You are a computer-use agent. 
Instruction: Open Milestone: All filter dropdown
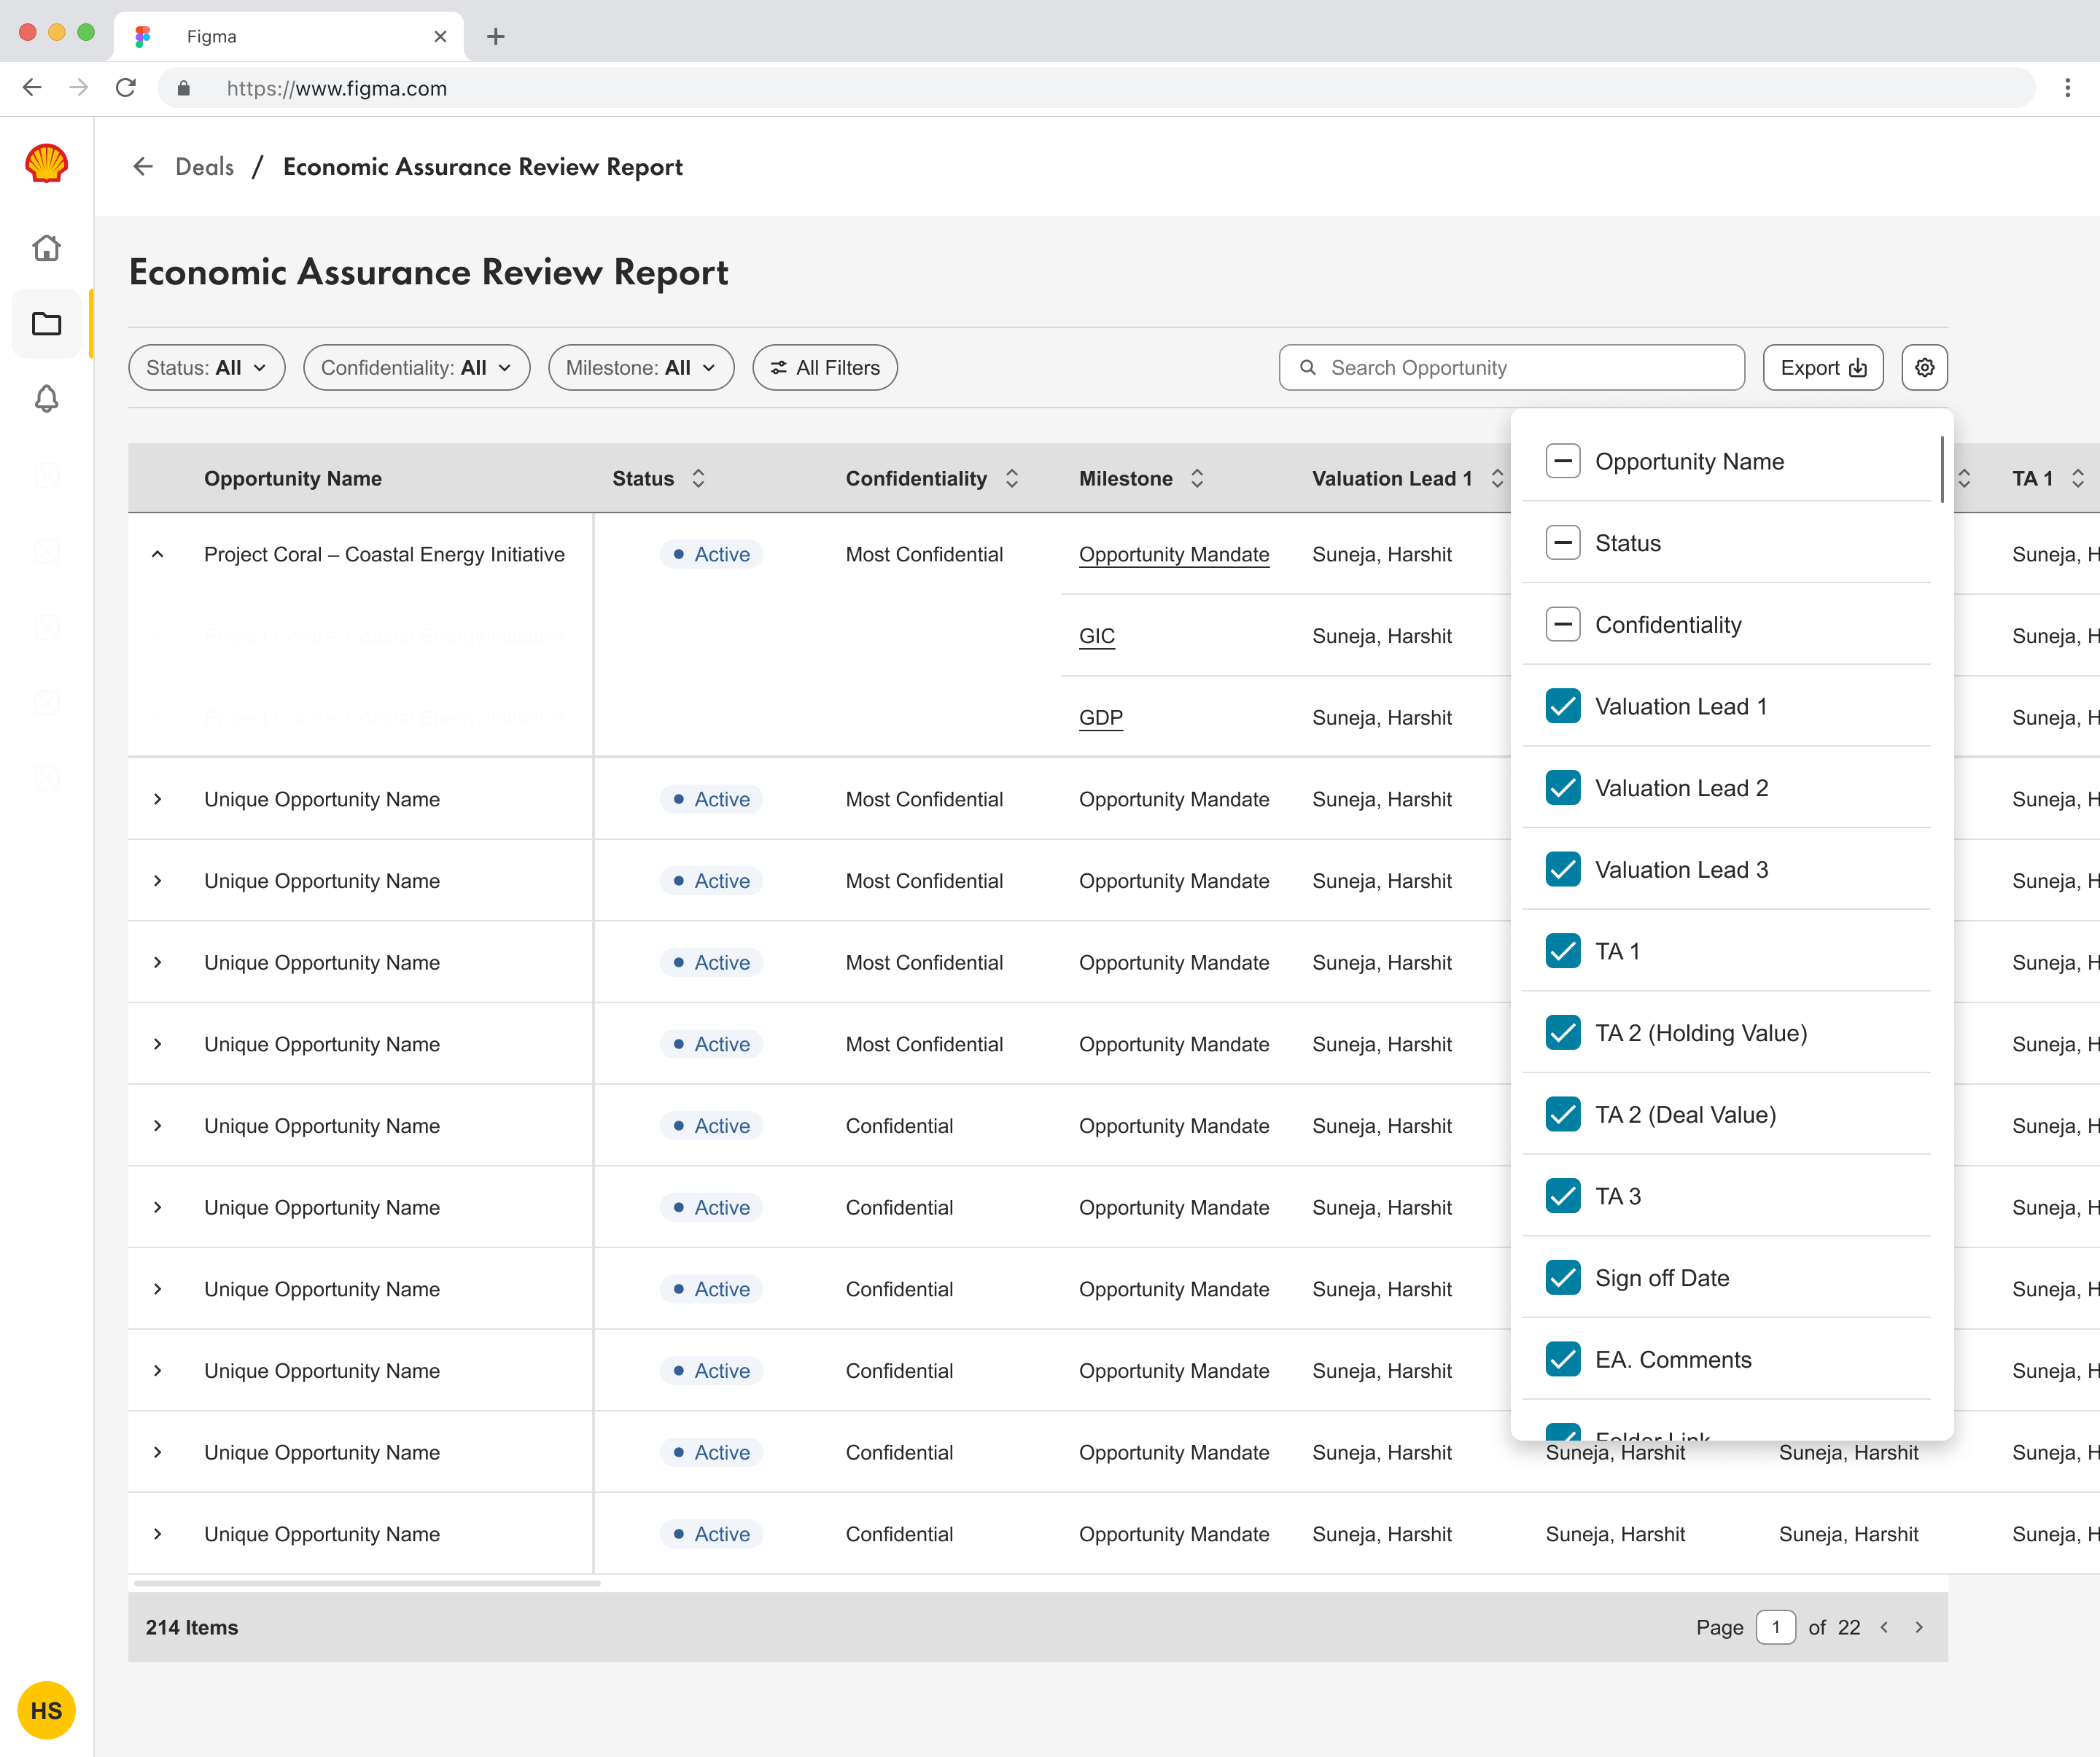coord(641,368)
